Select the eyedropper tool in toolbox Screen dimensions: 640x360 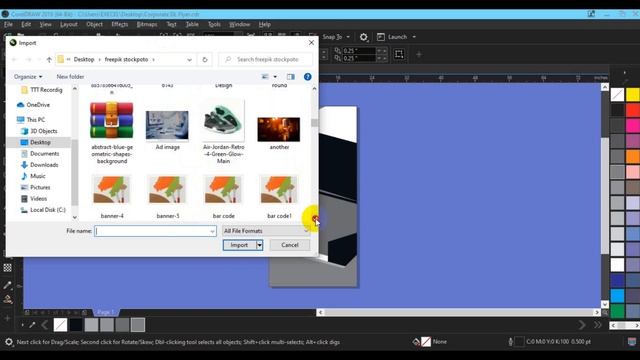(x=7, y=285)
